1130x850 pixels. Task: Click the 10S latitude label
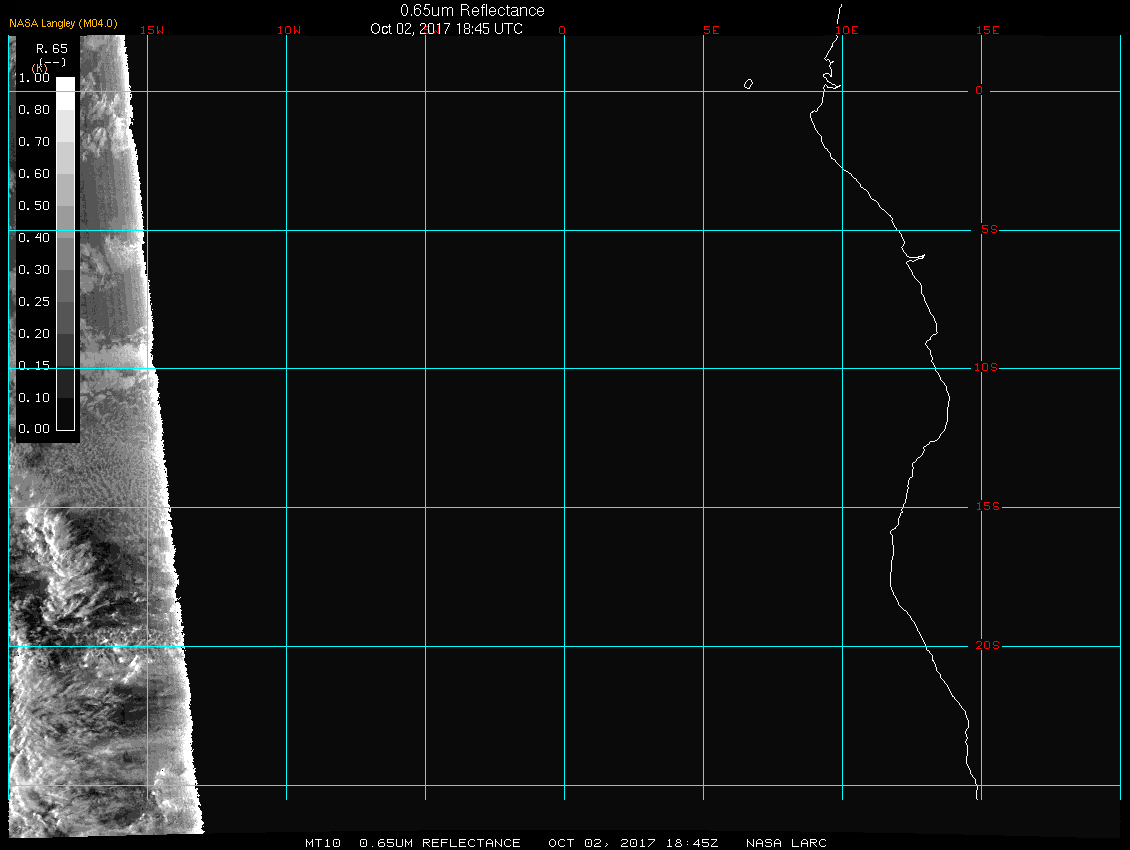tap(986, 368)
